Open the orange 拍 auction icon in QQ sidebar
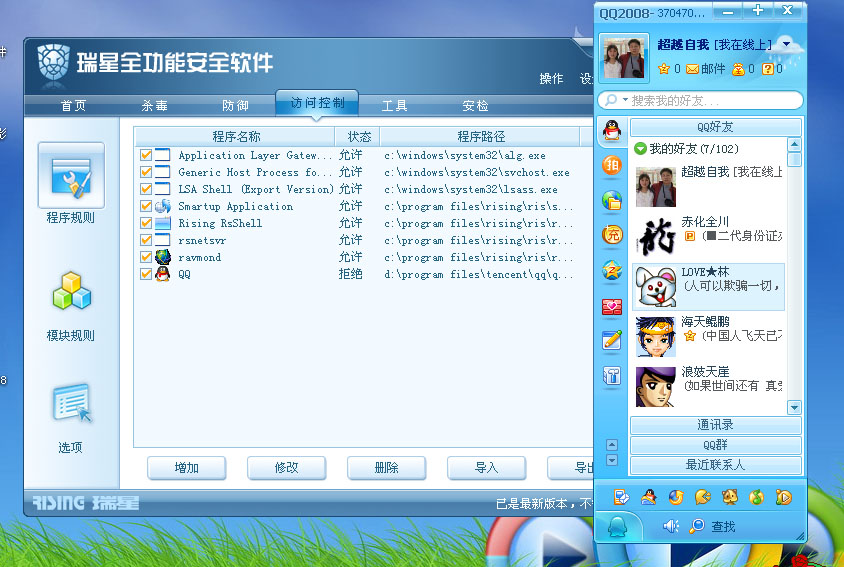844x567 pixels. tap(612, 165)
